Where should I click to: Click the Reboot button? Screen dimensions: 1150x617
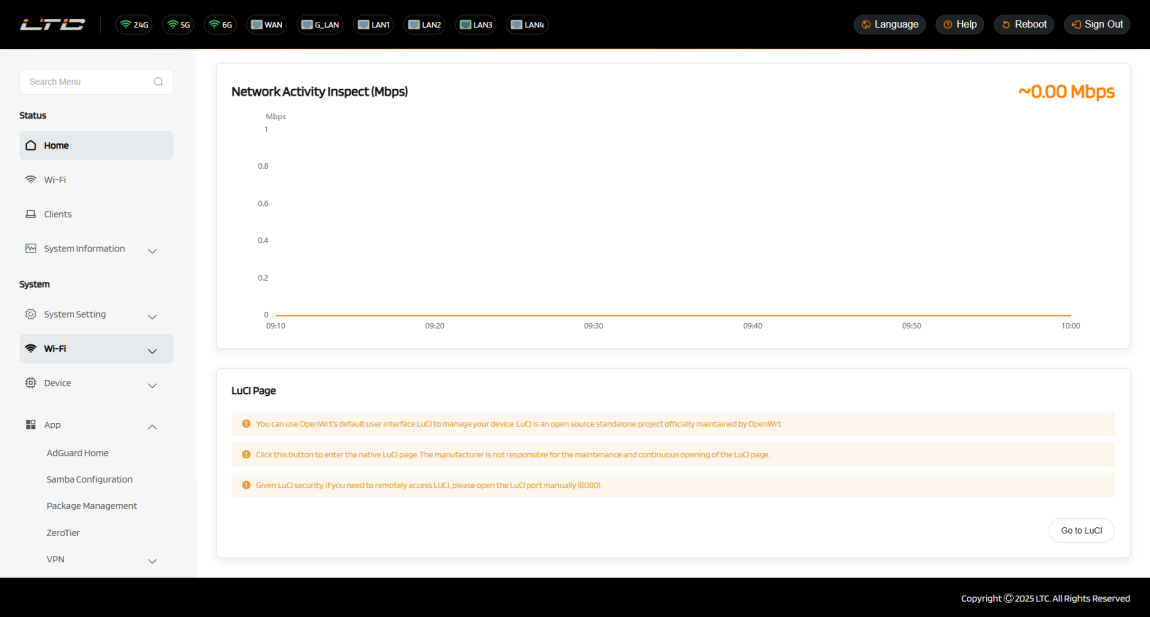click(1023, 24)
